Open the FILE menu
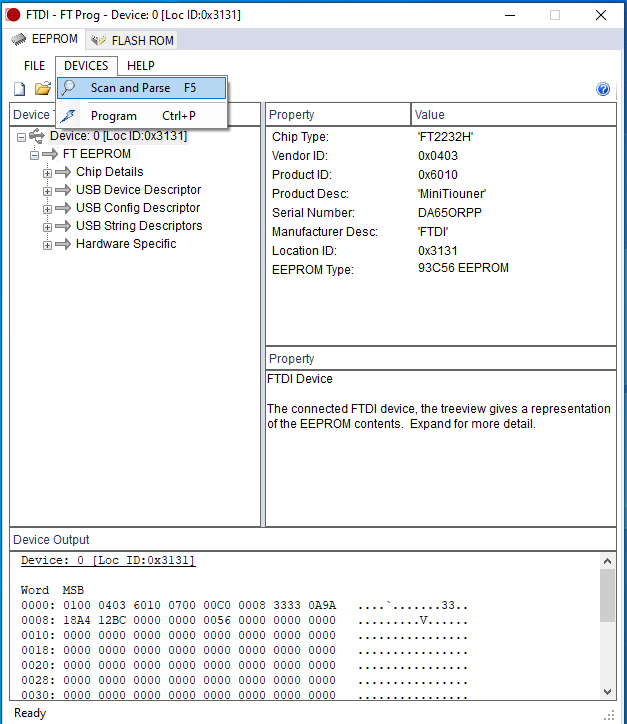 tap(35, 66)
